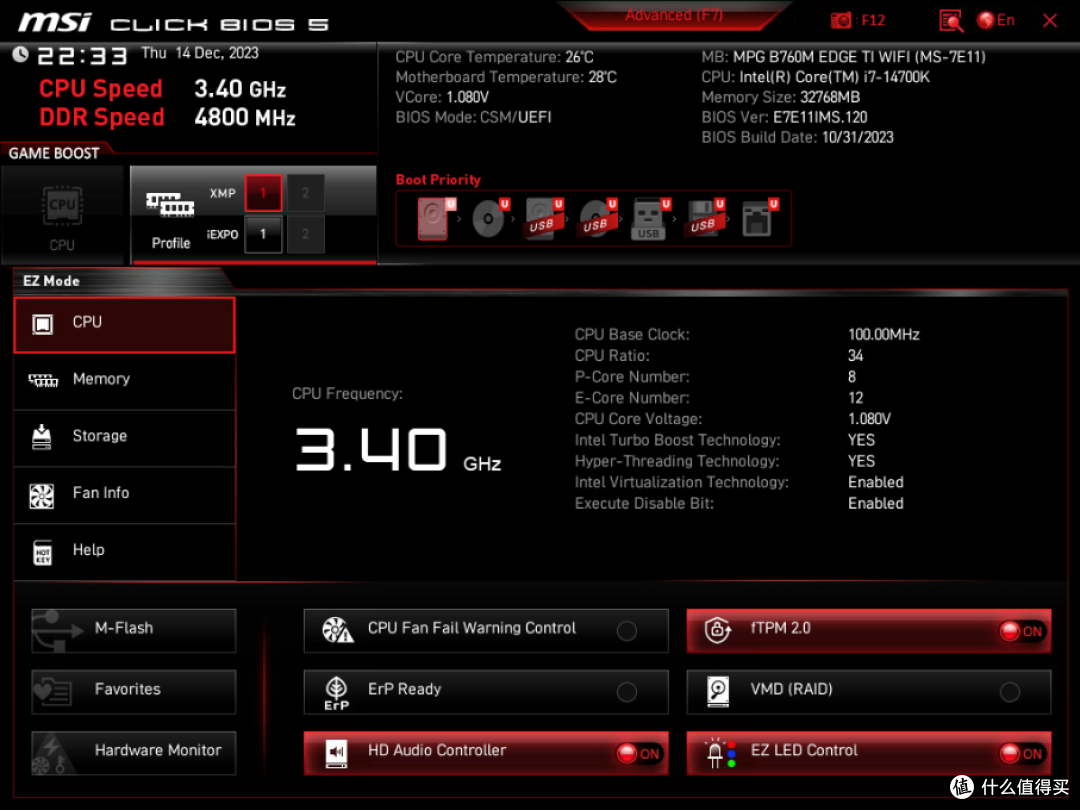The width and height of the screenshot is (1080, 810).
Task: Click the Help hotkey icon
Action: pos(42,552)
